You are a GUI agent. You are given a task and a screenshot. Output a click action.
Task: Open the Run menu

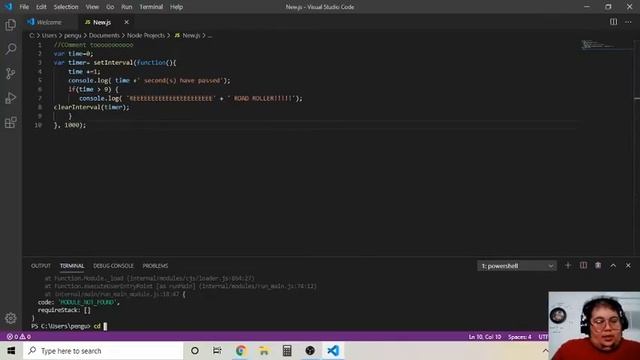coord(127,7)
